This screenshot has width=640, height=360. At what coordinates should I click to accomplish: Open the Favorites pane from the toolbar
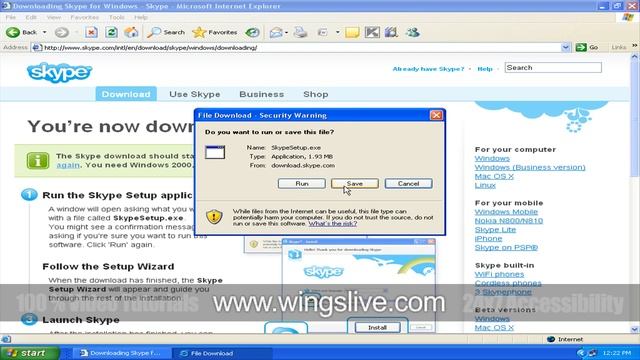click(x=215, y=32)
